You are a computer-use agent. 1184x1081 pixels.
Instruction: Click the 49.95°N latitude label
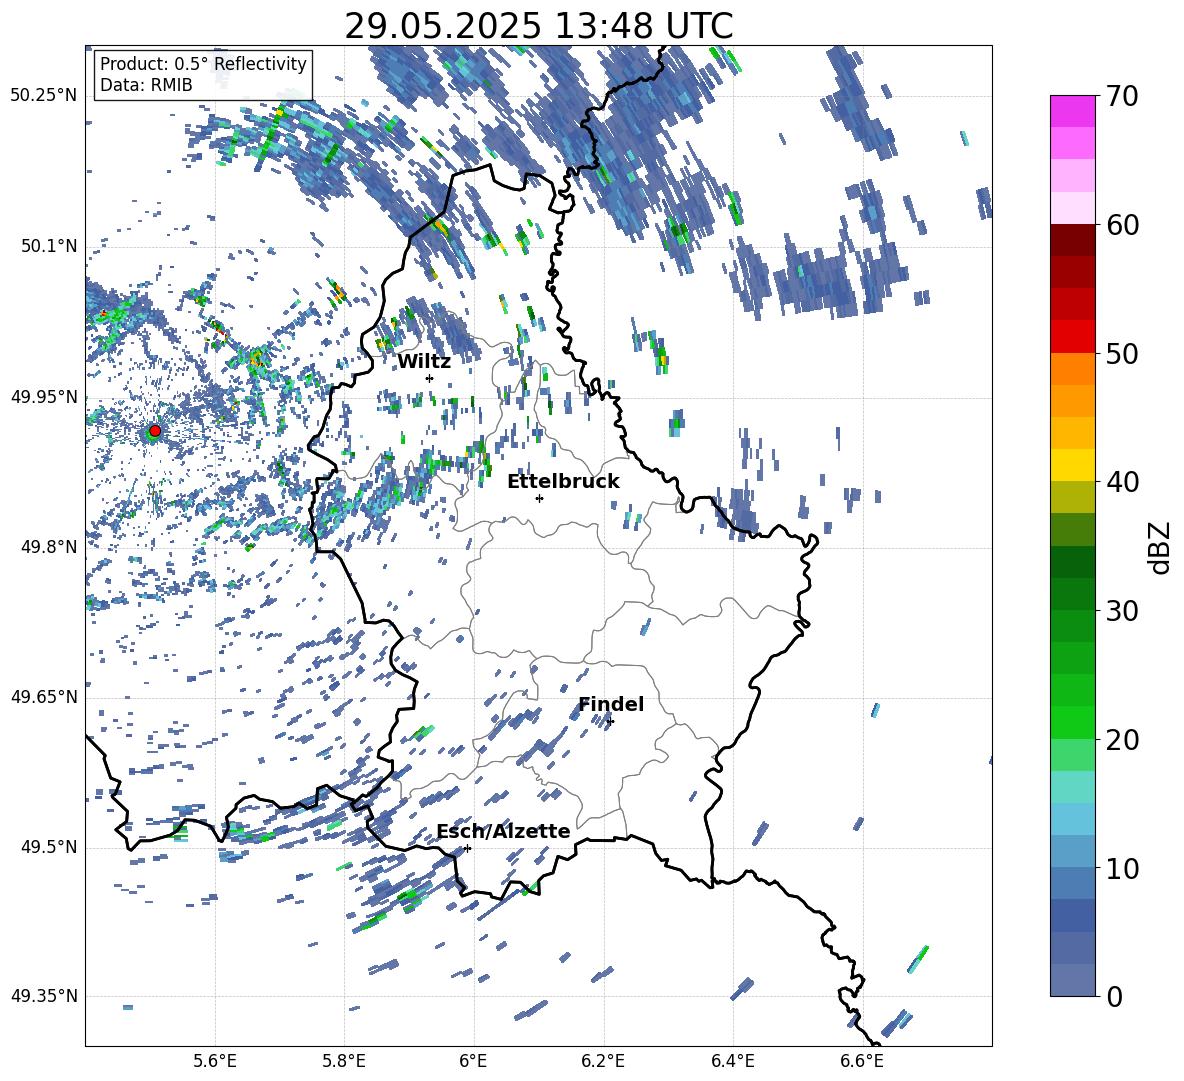coord(44,396)
